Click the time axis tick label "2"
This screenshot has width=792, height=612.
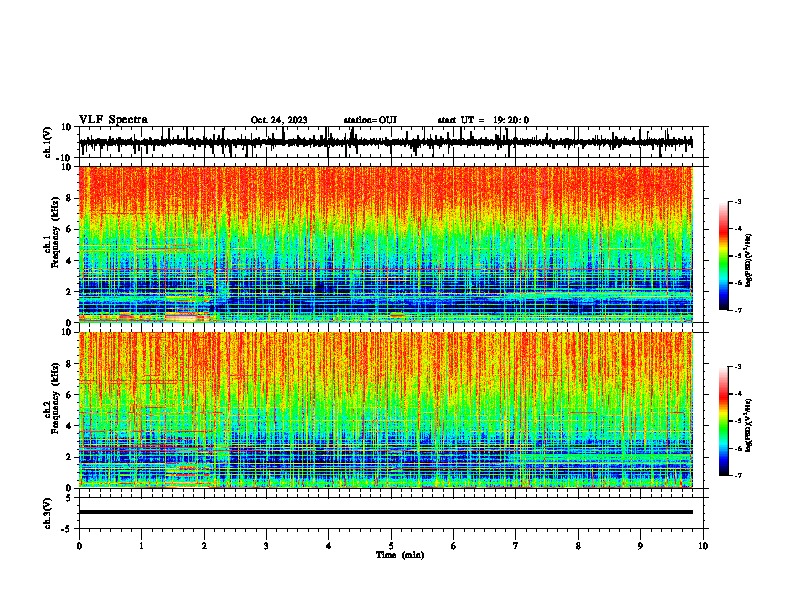click(204, 546)
